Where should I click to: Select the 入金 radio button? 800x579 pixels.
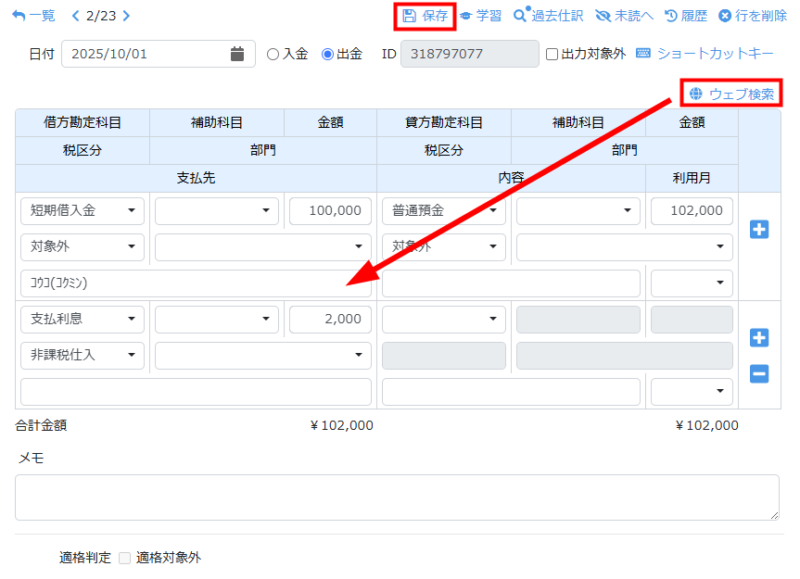click(273, 54)
